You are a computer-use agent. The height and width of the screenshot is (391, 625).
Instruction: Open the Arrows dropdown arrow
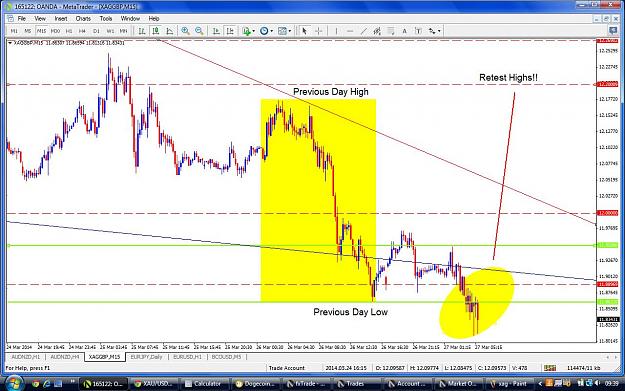(x=439, y=31)
